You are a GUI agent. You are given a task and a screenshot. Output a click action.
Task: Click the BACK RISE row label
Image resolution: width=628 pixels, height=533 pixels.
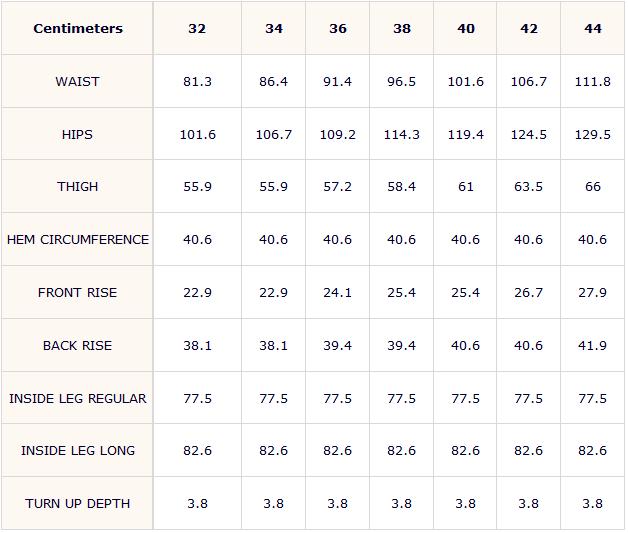(77, 345)
